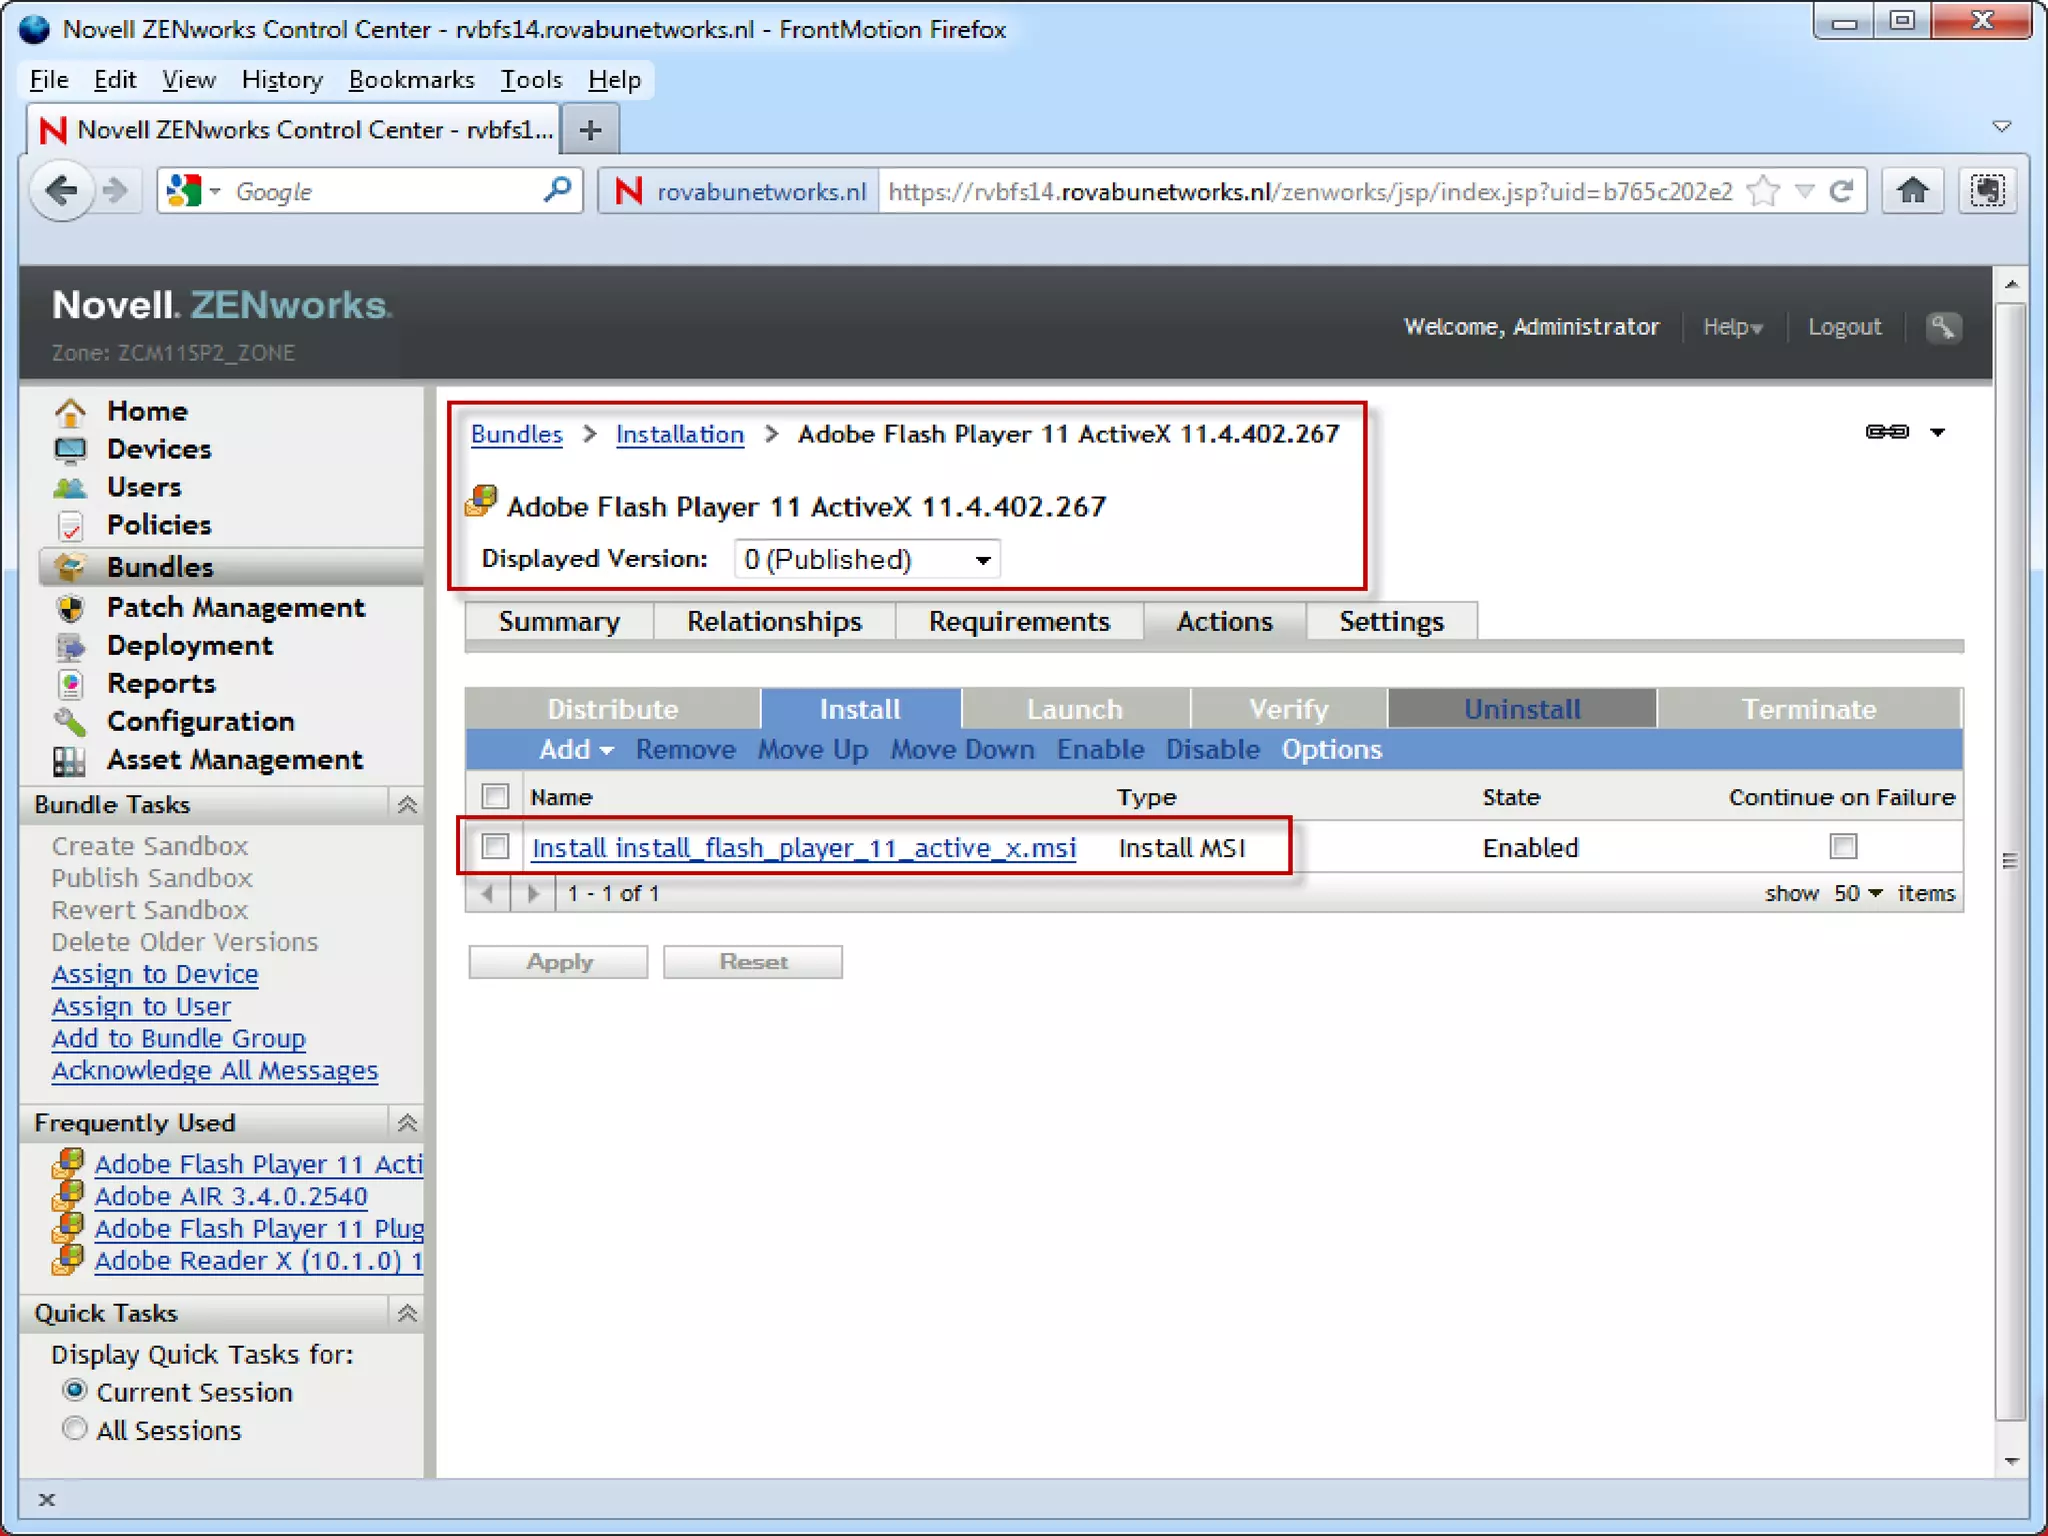
Task: Click Options in action toolbar
Action: pyautogui.click(x=1332, y=750)
